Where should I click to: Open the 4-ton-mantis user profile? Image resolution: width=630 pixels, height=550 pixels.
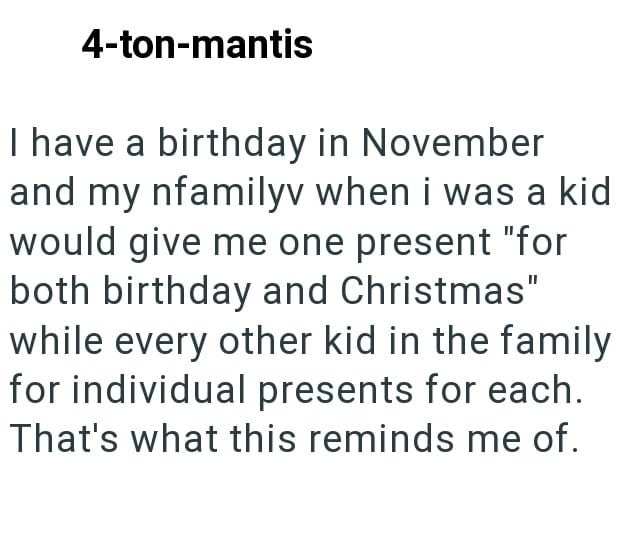pyautogui.click(x=197, y=45)
